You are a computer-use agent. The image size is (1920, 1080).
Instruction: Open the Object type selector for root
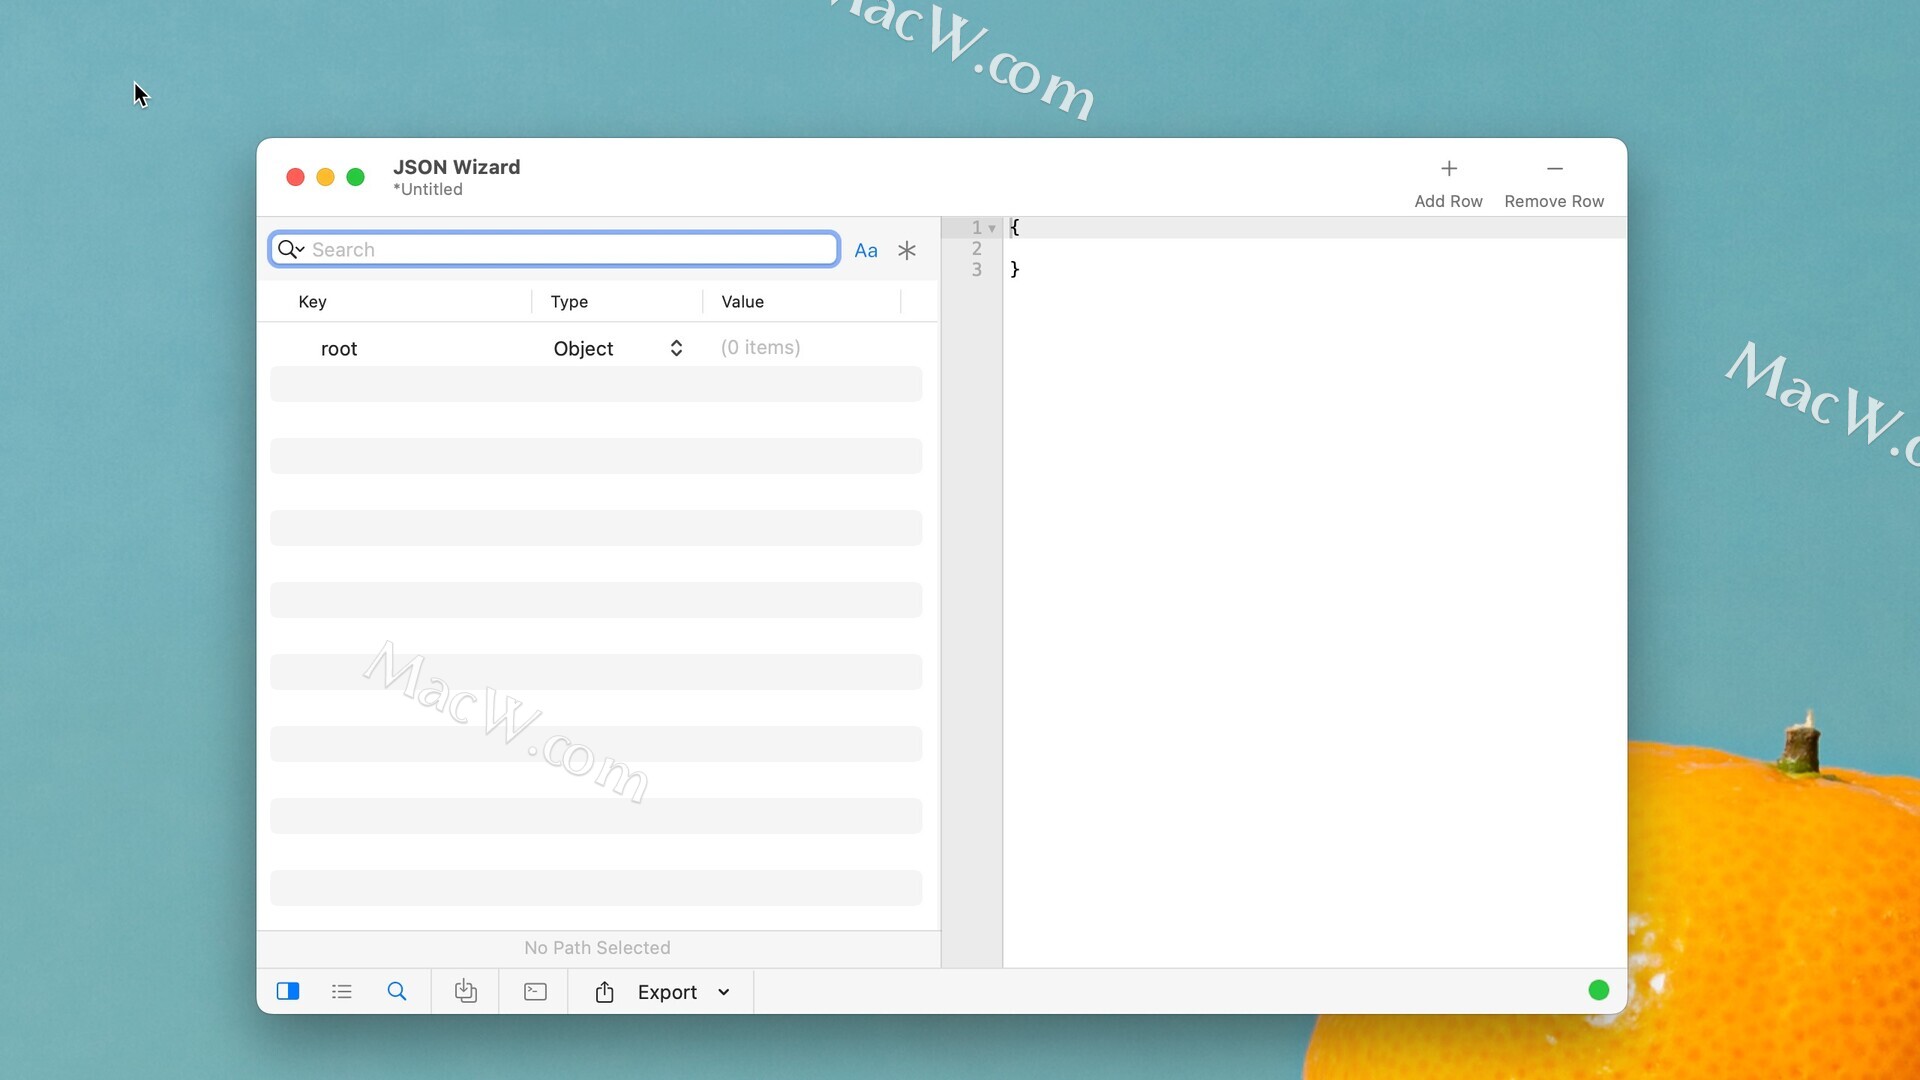tap(676, 348)
